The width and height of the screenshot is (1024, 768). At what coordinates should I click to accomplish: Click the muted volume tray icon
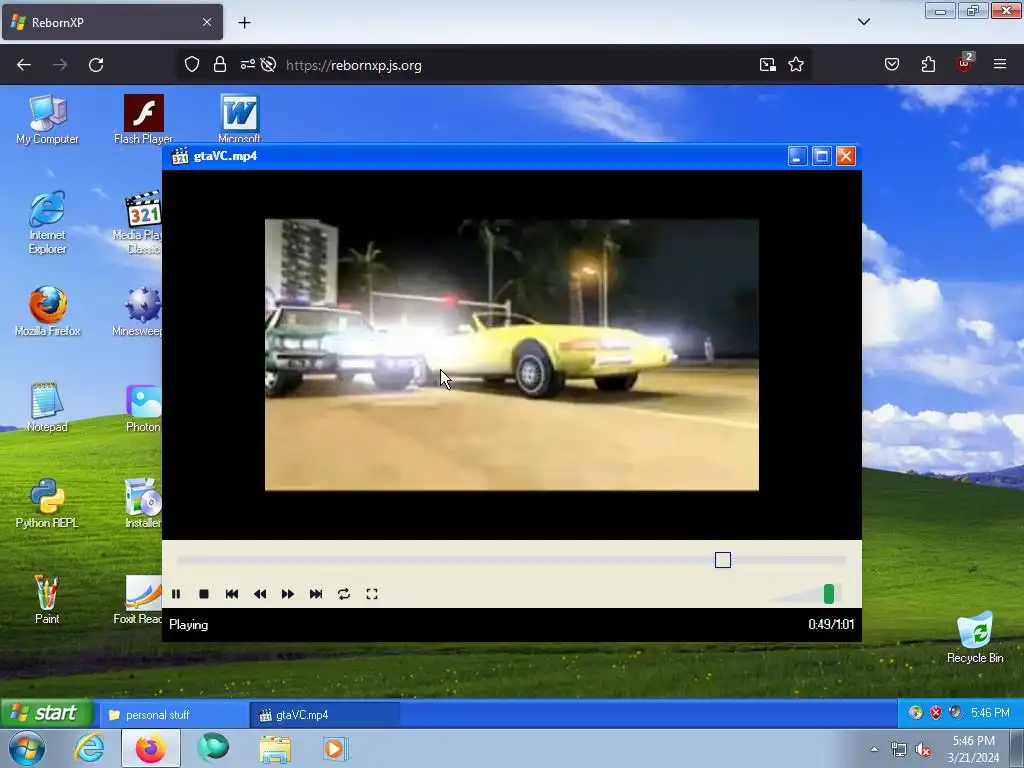pyautogui.click(x=923, y=750)
